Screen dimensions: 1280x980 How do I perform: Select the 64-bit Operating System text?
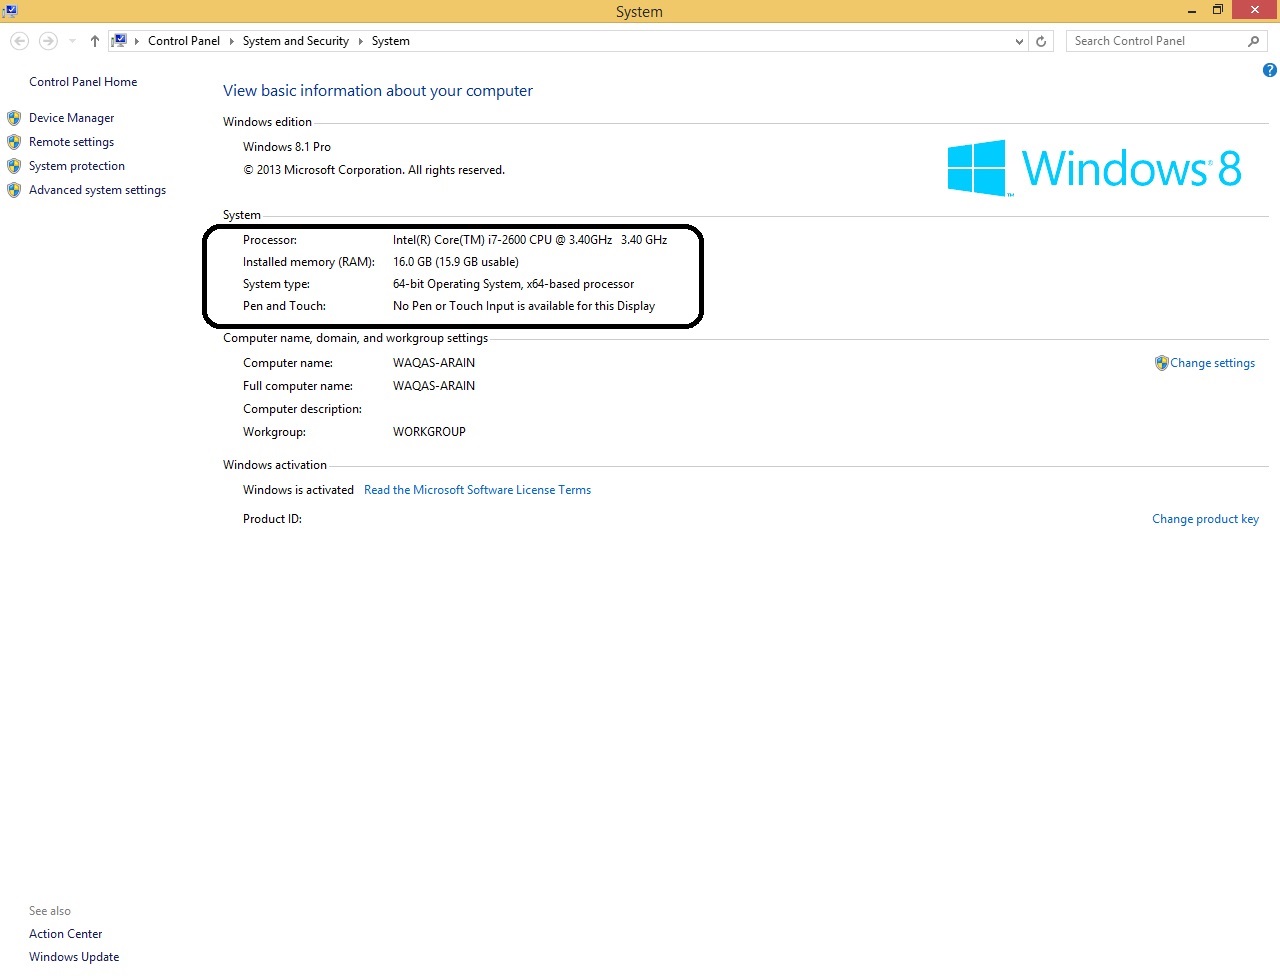point(514,284)
